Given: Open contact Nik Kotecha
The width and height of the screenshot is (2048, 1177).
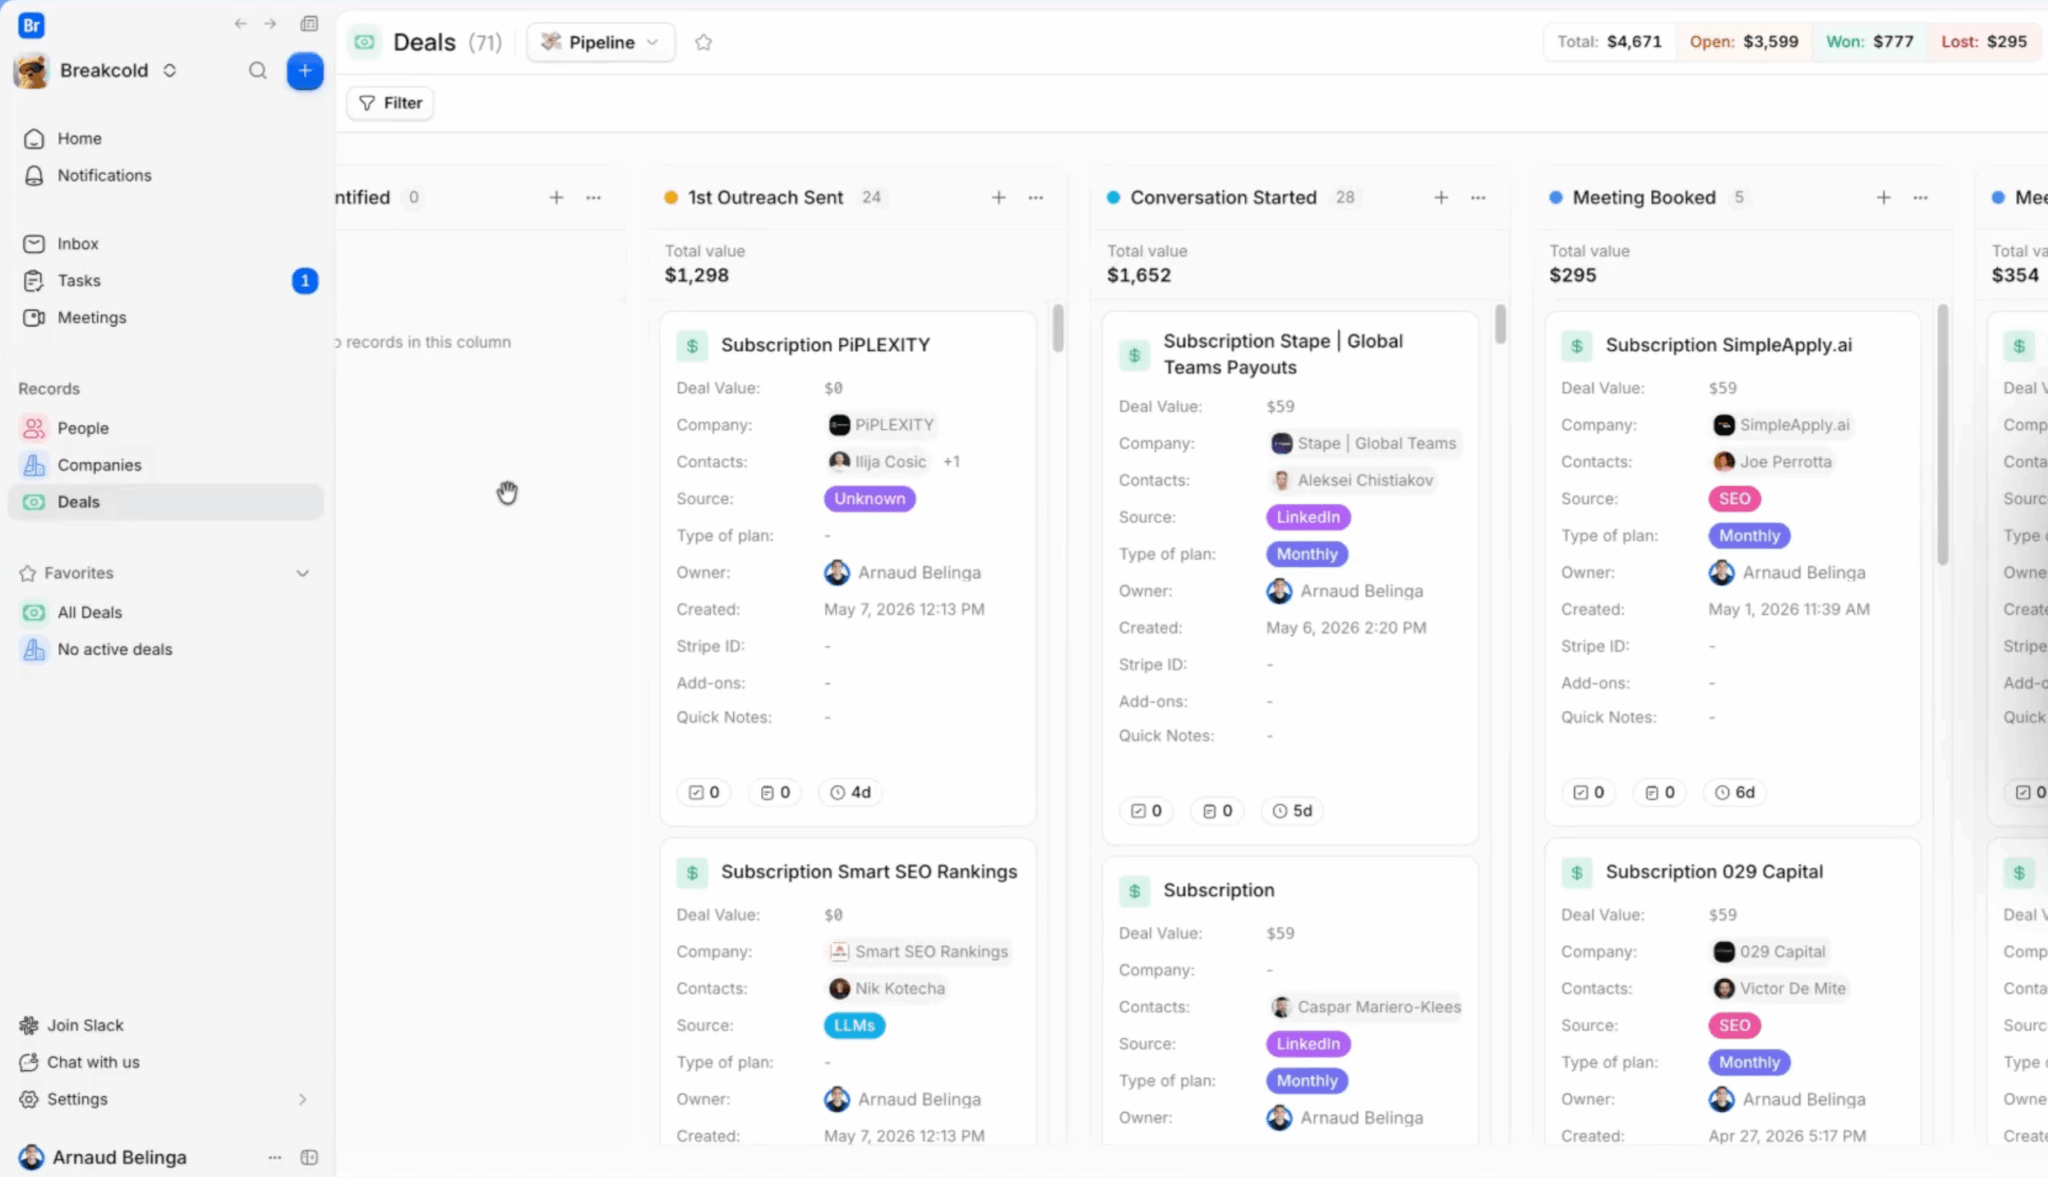Looking at the screenshot, I should pyautogui.click(x=887, y=989).
